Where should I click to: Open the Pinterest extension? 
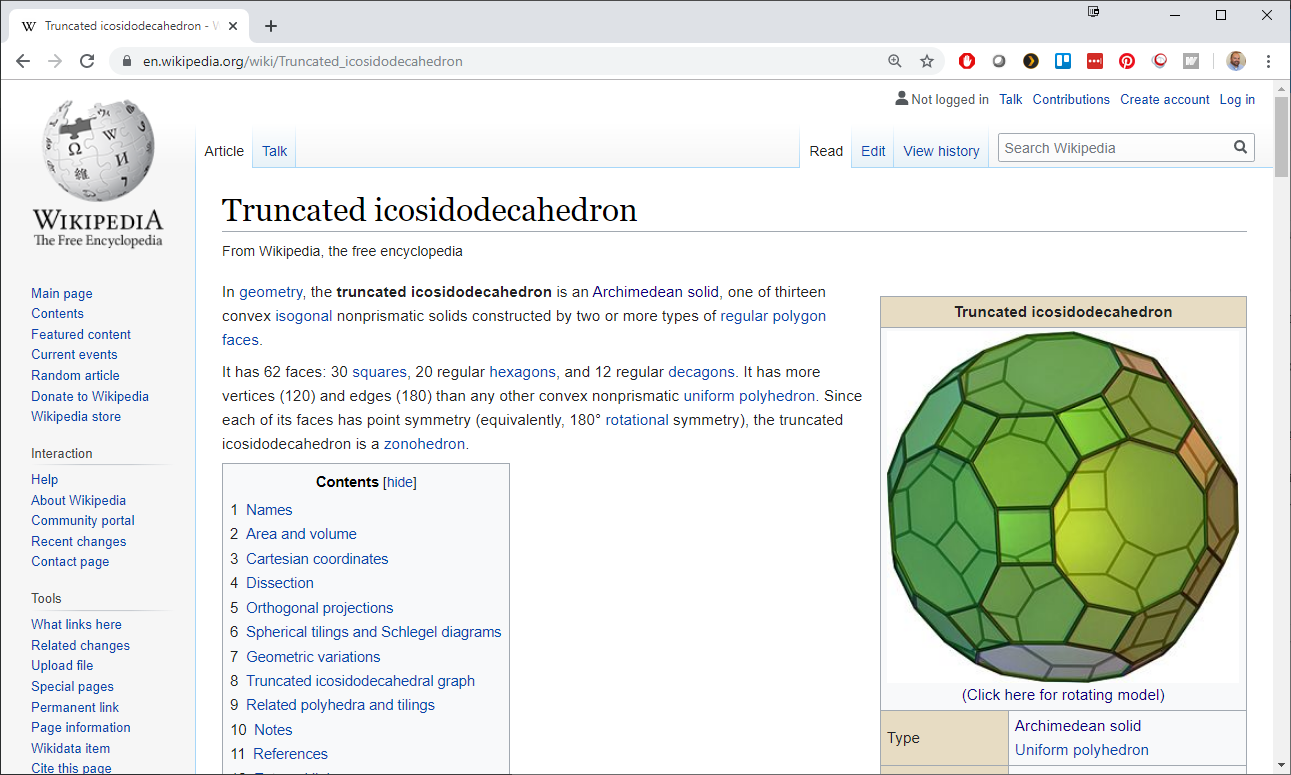(1127, 61)
